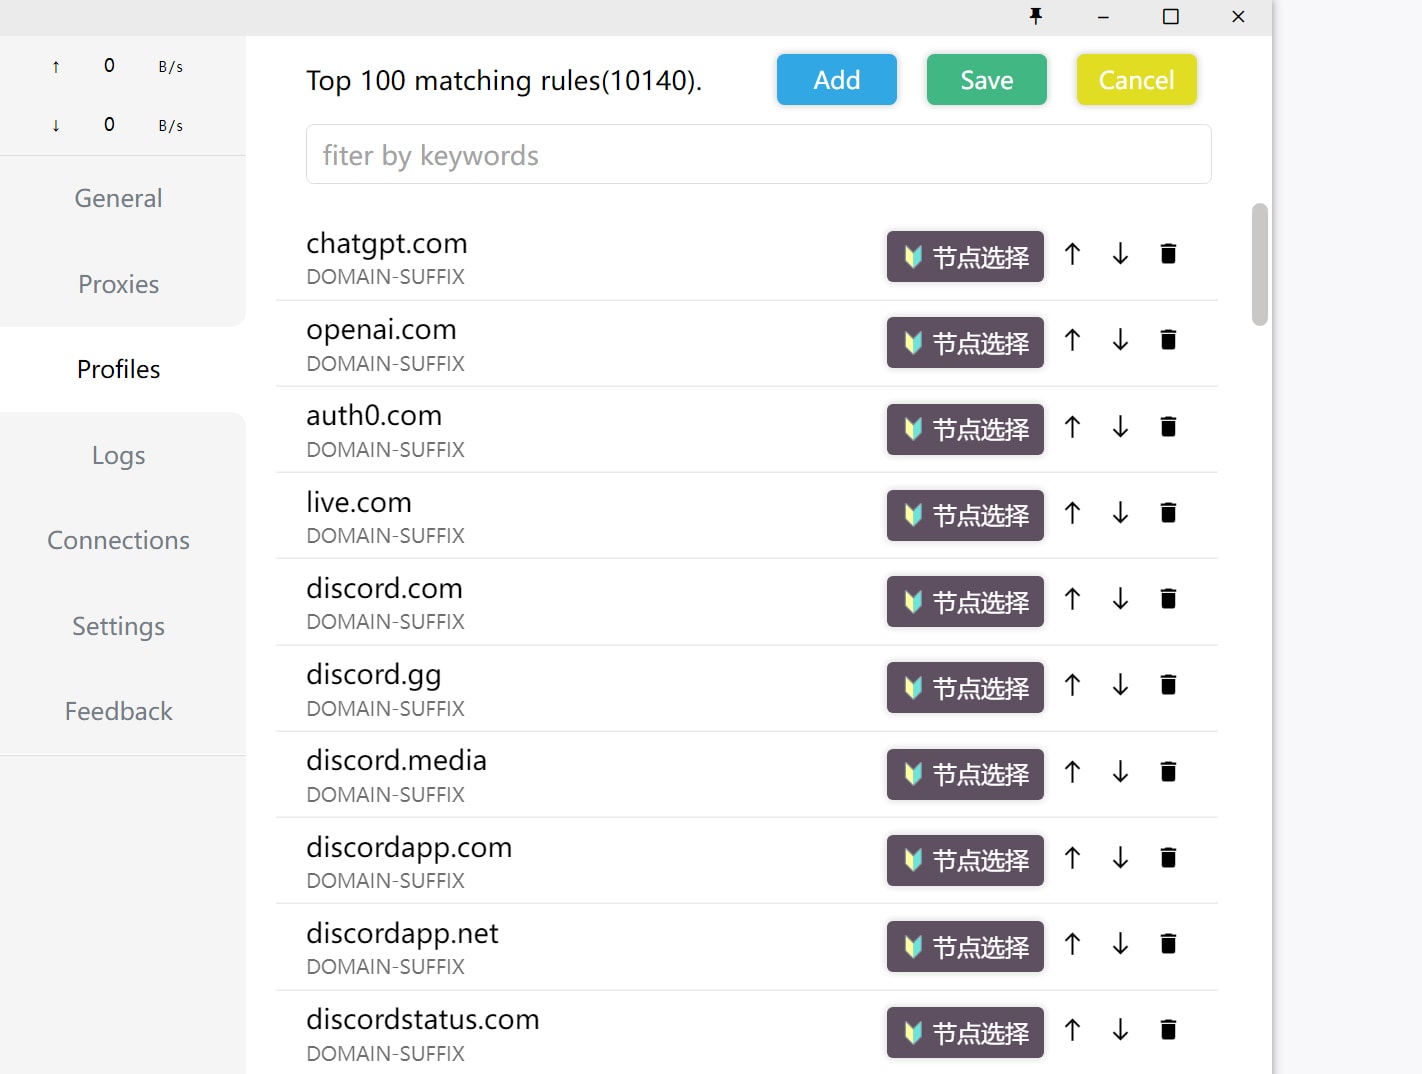Image resolution: width=1422 pixels, height=1074 pixels.
Task: Switch to the Proxies tab
Action: coord(119,284)
